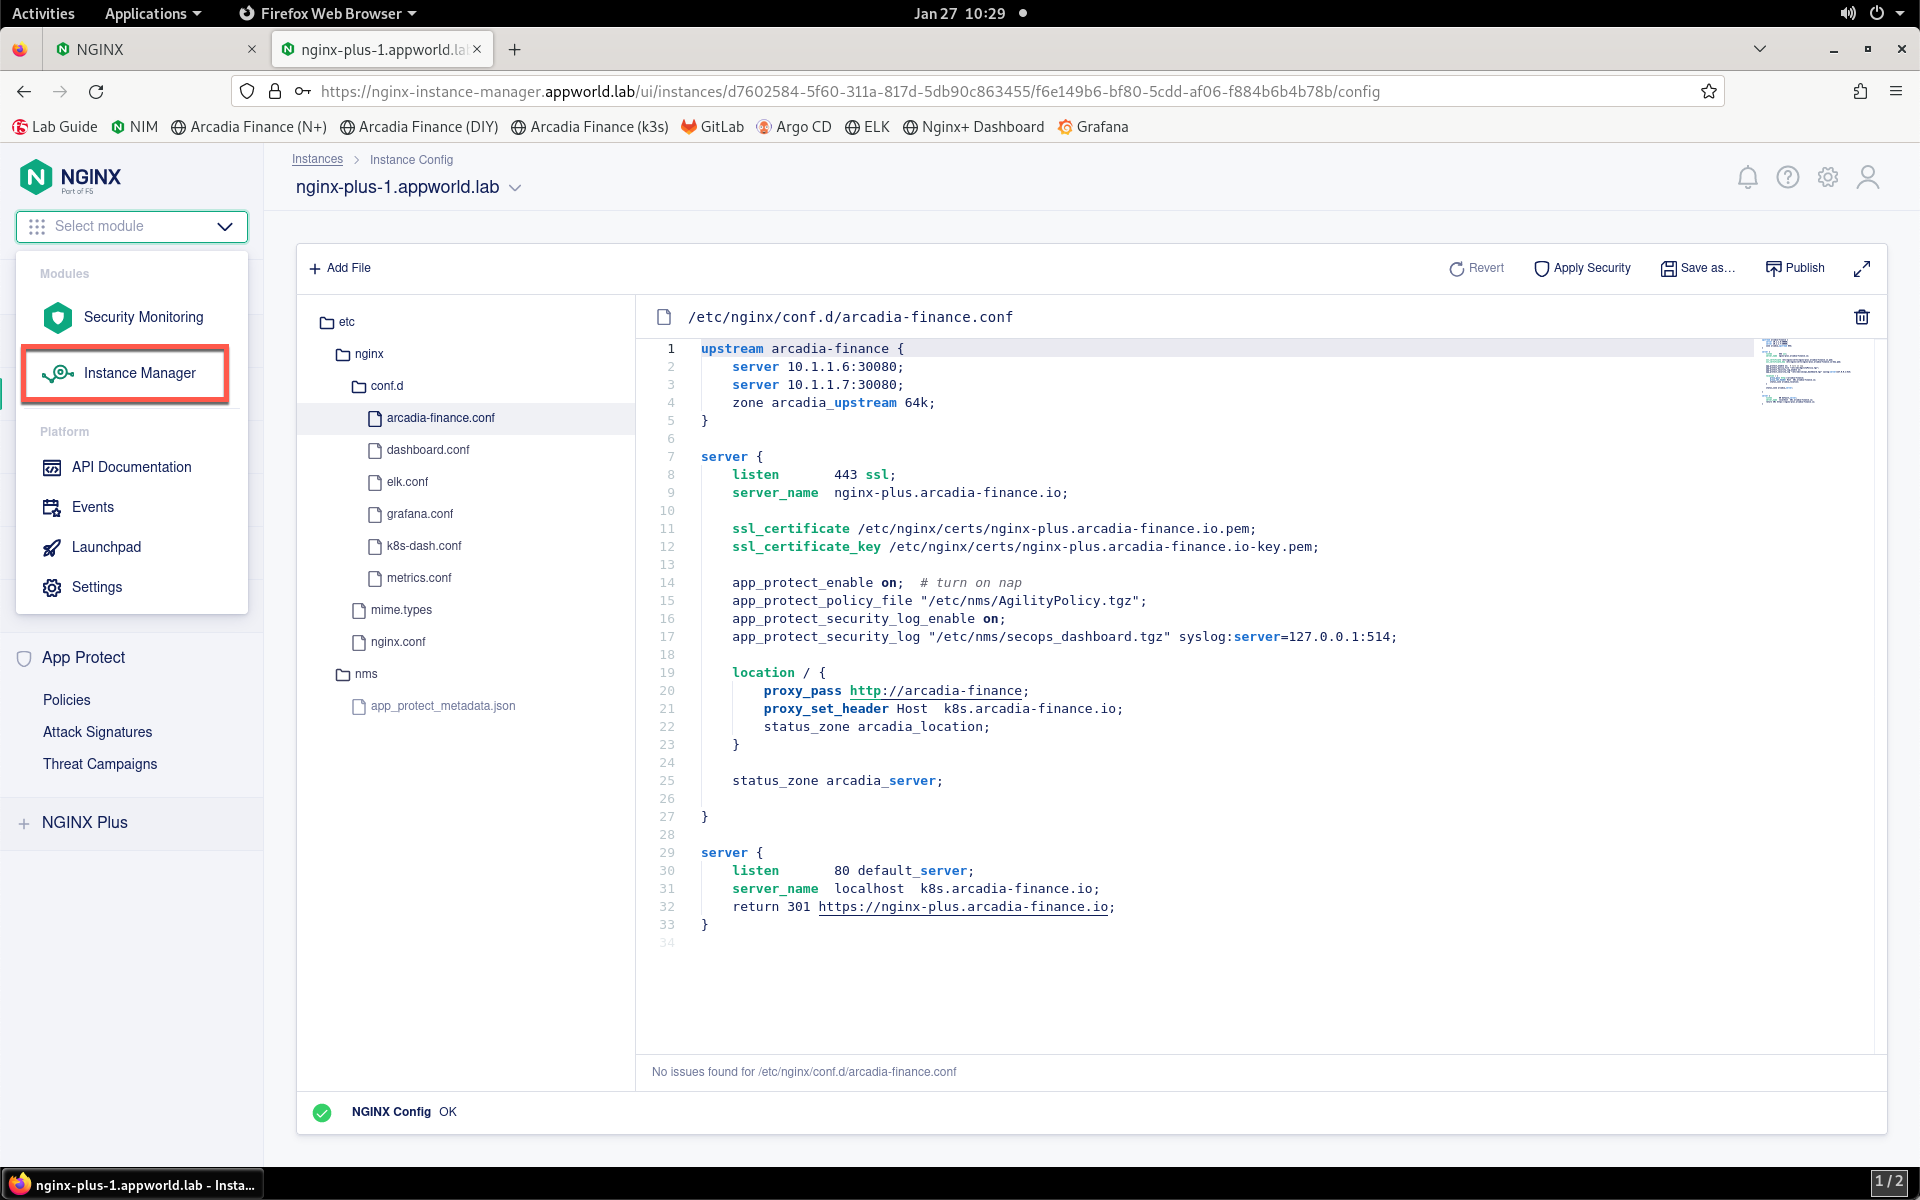Open the settings gear icon in header
1920x1200 pixels.
[1827, 178]
